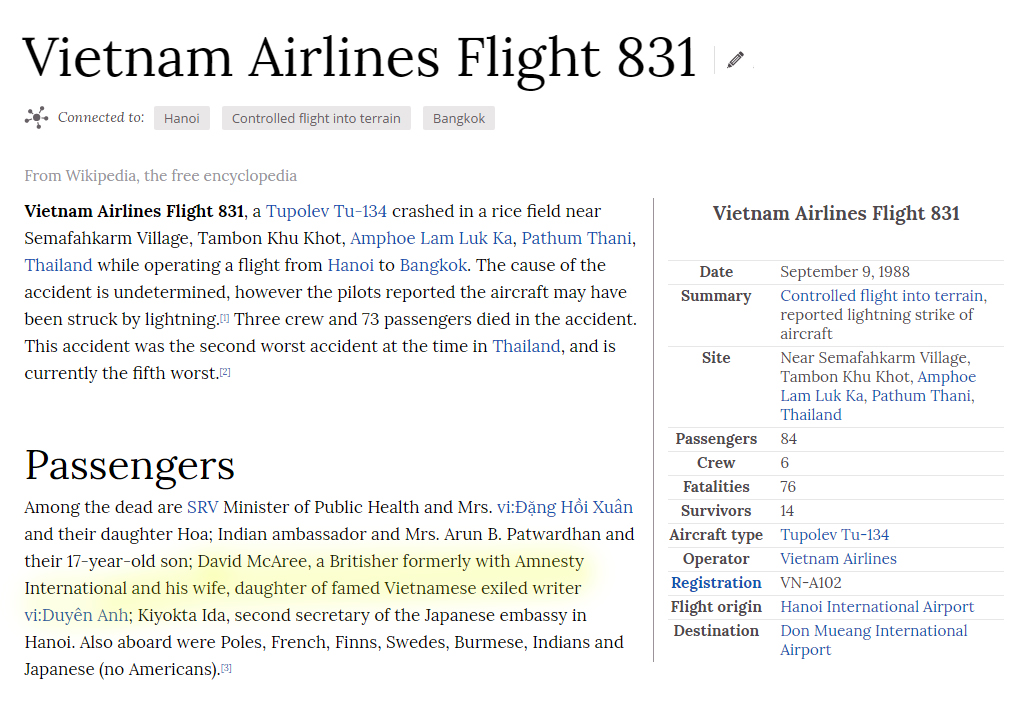Open citation reference number 1

[x=224, y=318]
